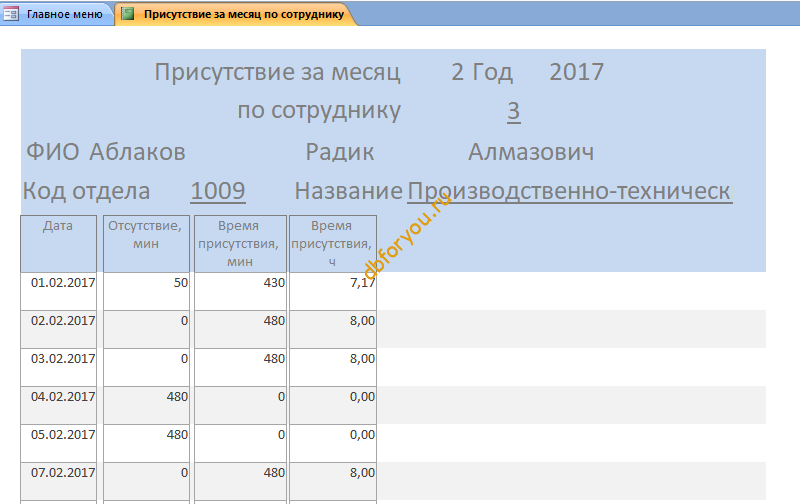
Task: Click the Время присутствия, мин column header
Action: point(240,243)
